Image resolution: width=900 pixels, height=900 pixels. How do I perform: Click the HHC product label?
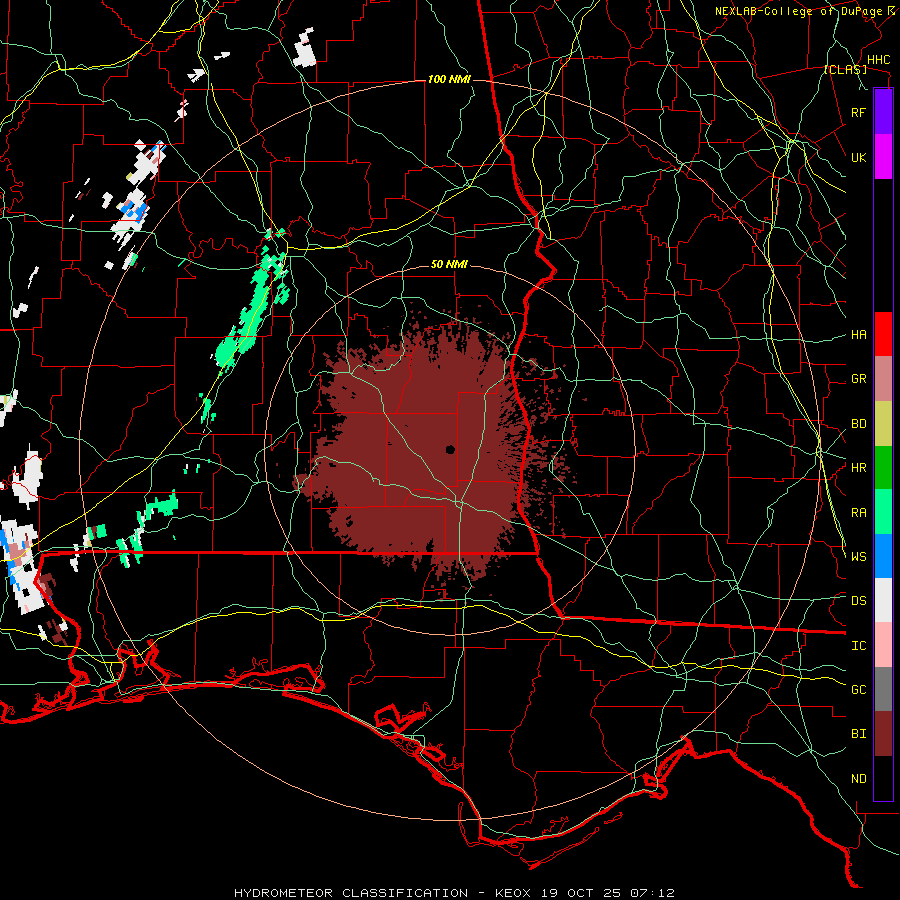pos(878,60)
